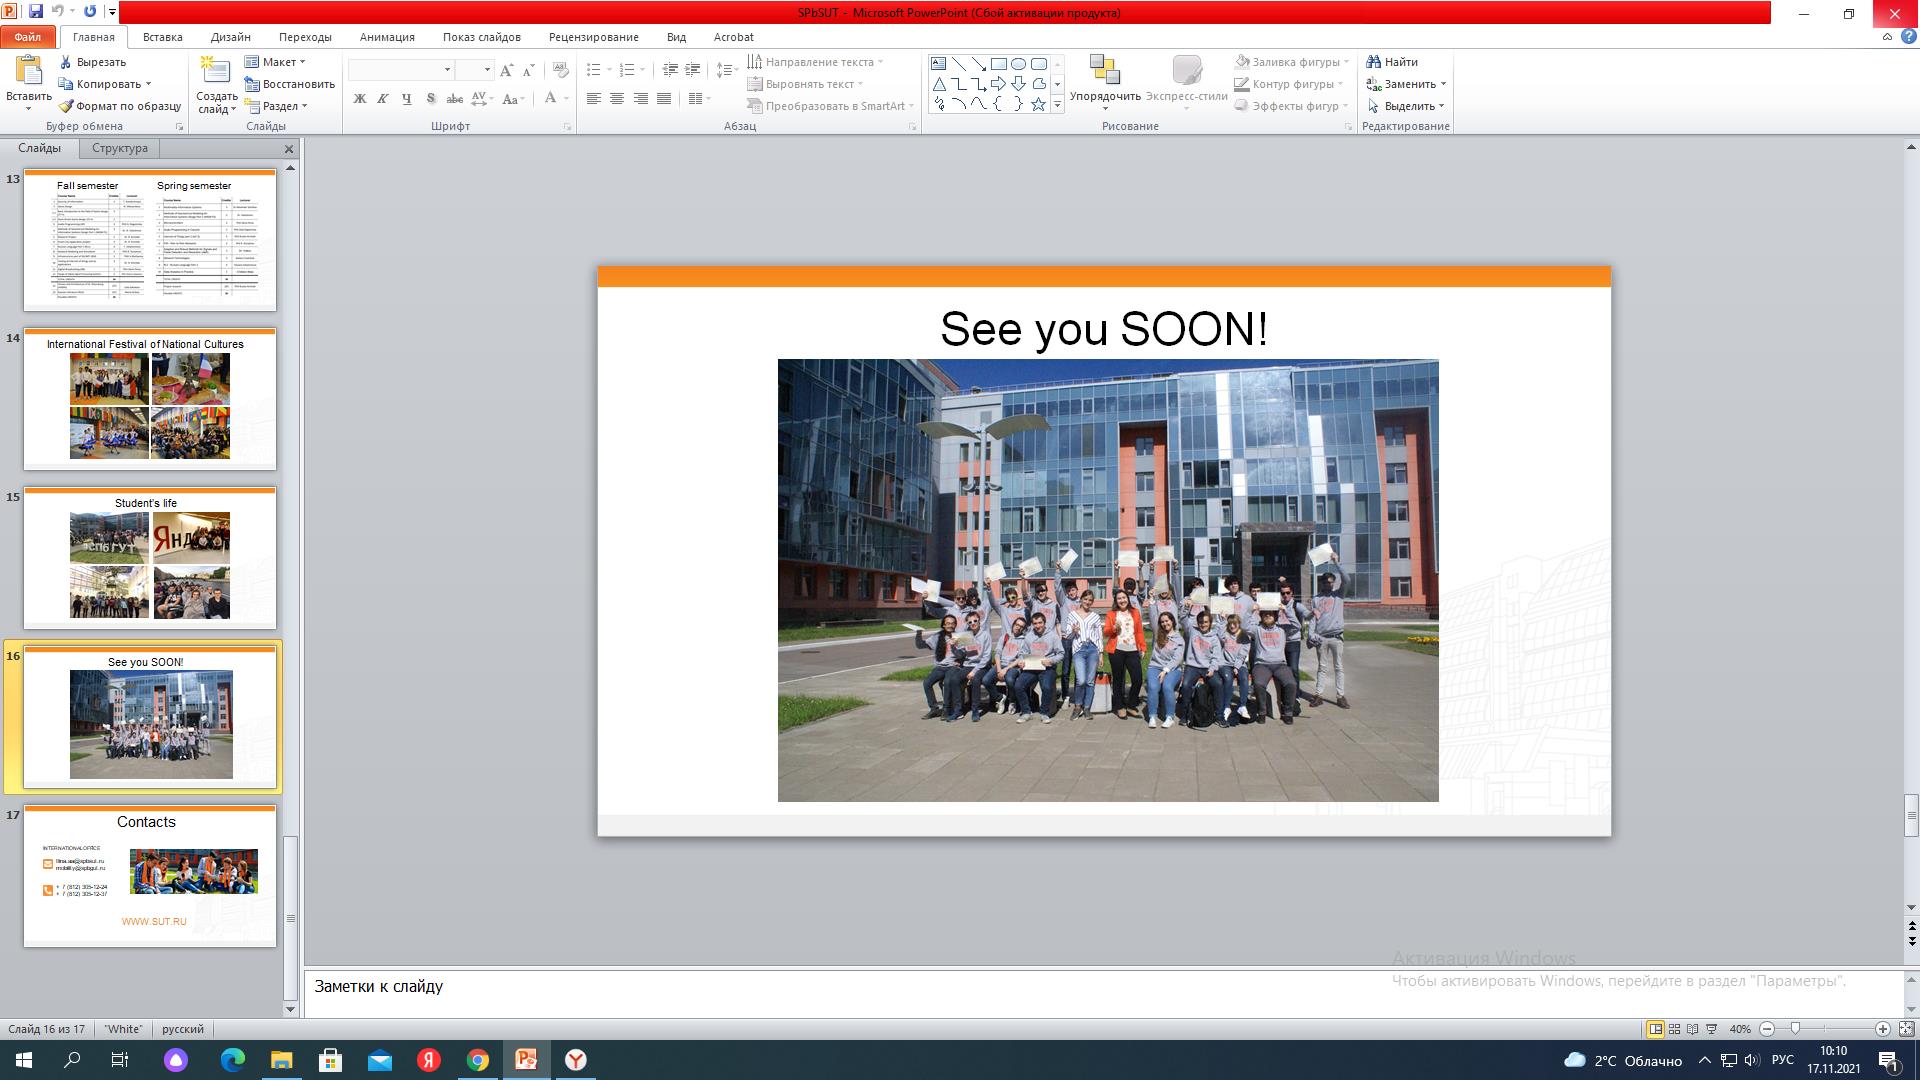
Task: Click the zoom slider handle
Action: pyautogui.click(x=1796, y=1029)
